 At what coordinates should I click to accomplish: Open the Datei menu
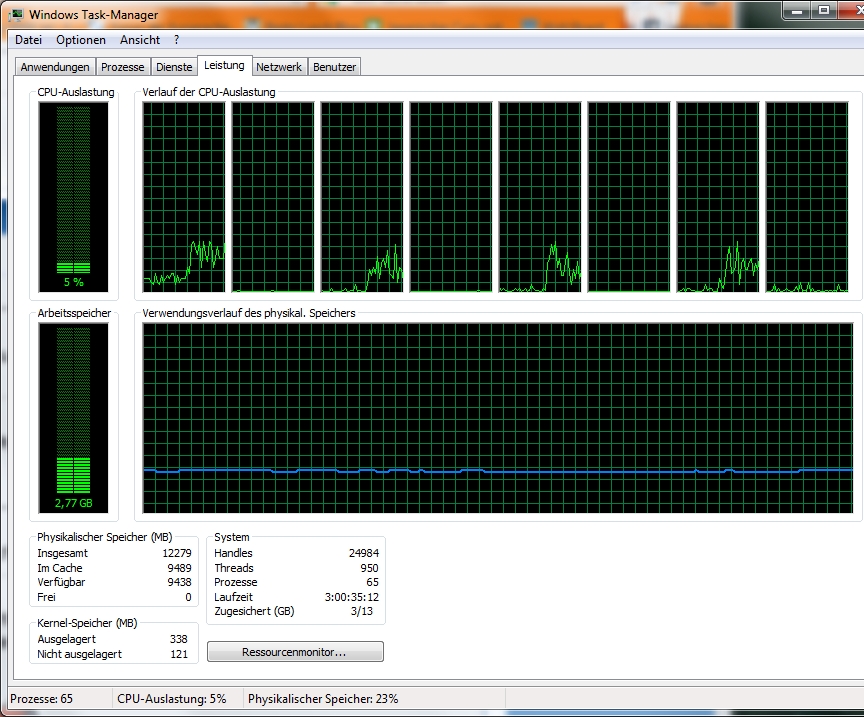pos(28,40)
